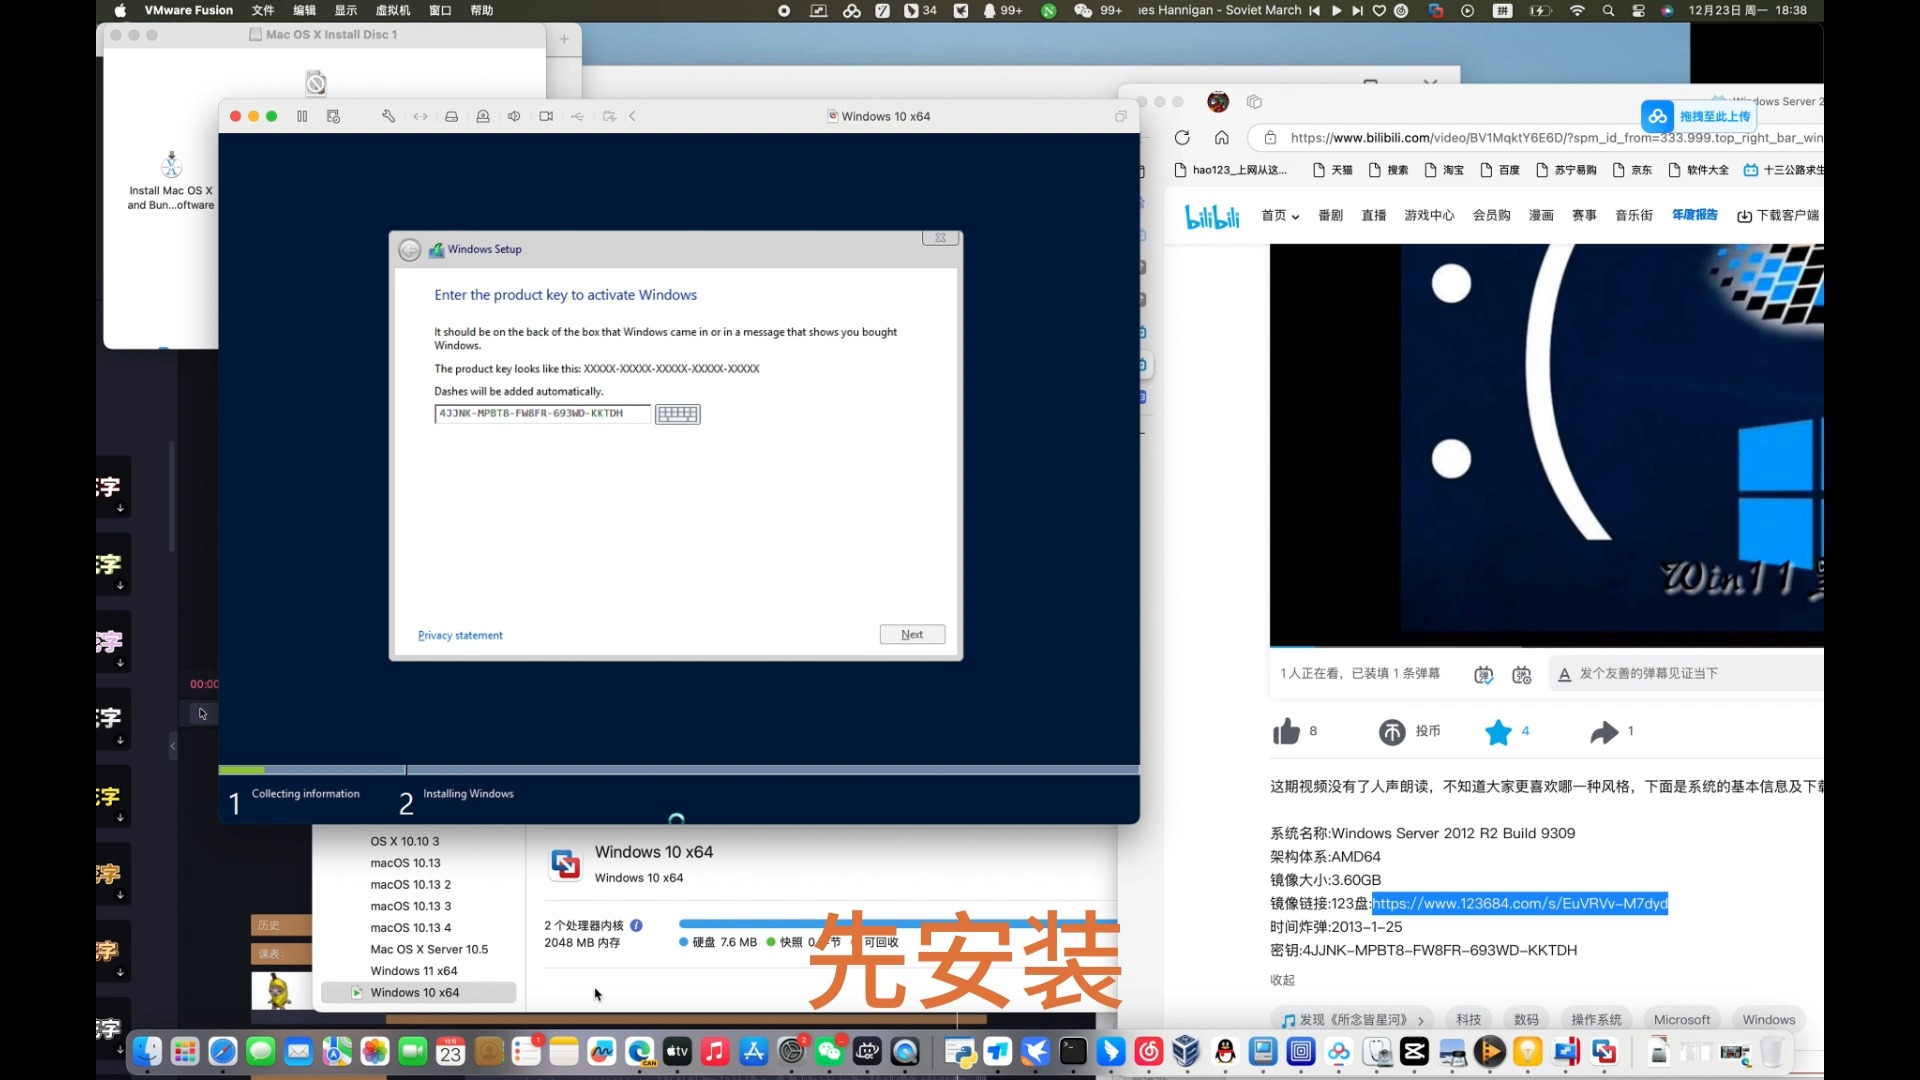Open the 虚拟机 menu in the menu bar
Image resolution: width=1920 pixels, height=1080 pixels.
point(393,10)
